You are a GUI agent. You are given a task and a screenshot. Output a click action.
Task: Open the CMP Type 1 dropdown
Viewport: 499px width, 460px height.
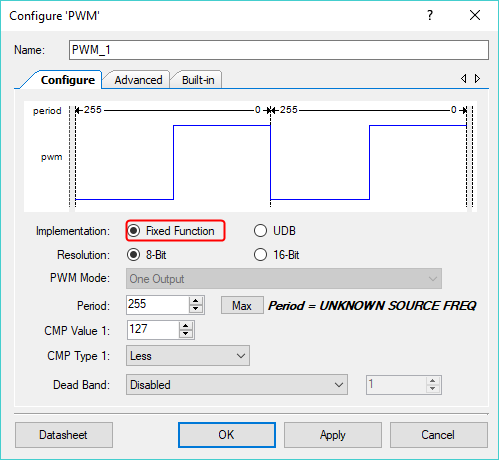pos(188,356)
